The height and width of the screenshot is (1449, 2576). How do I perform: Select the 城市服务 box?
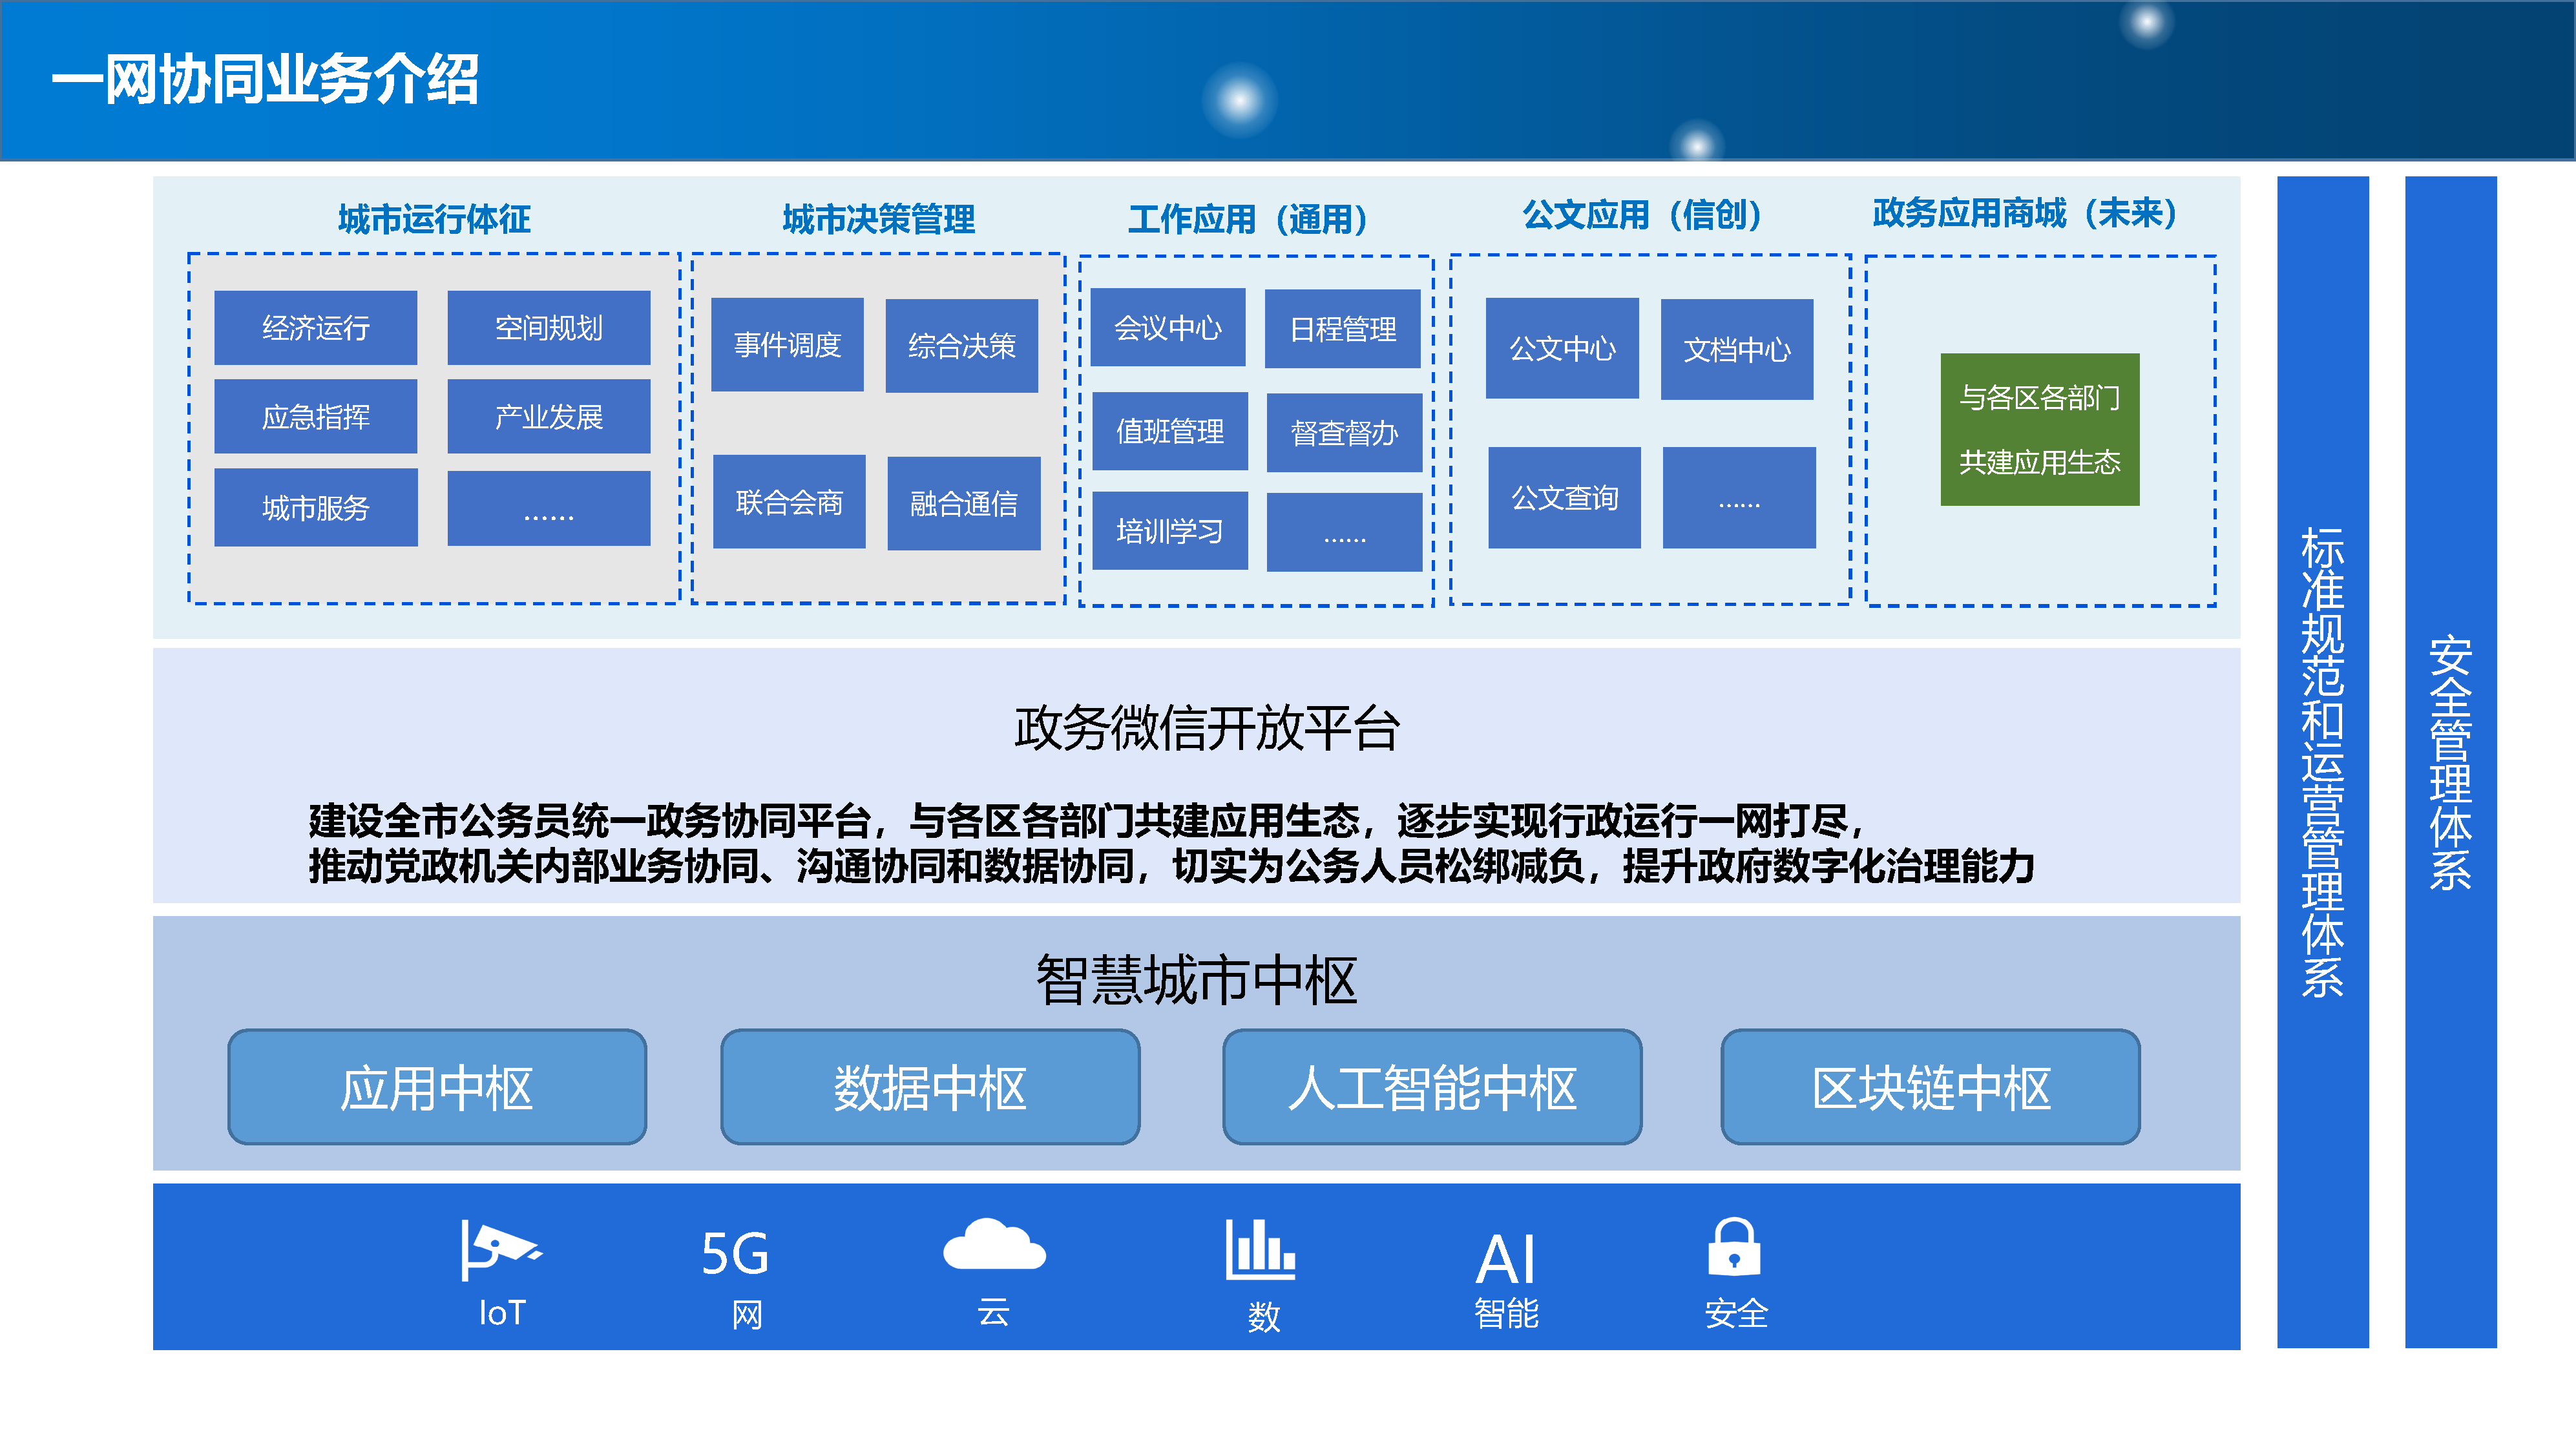pos(315,508)
